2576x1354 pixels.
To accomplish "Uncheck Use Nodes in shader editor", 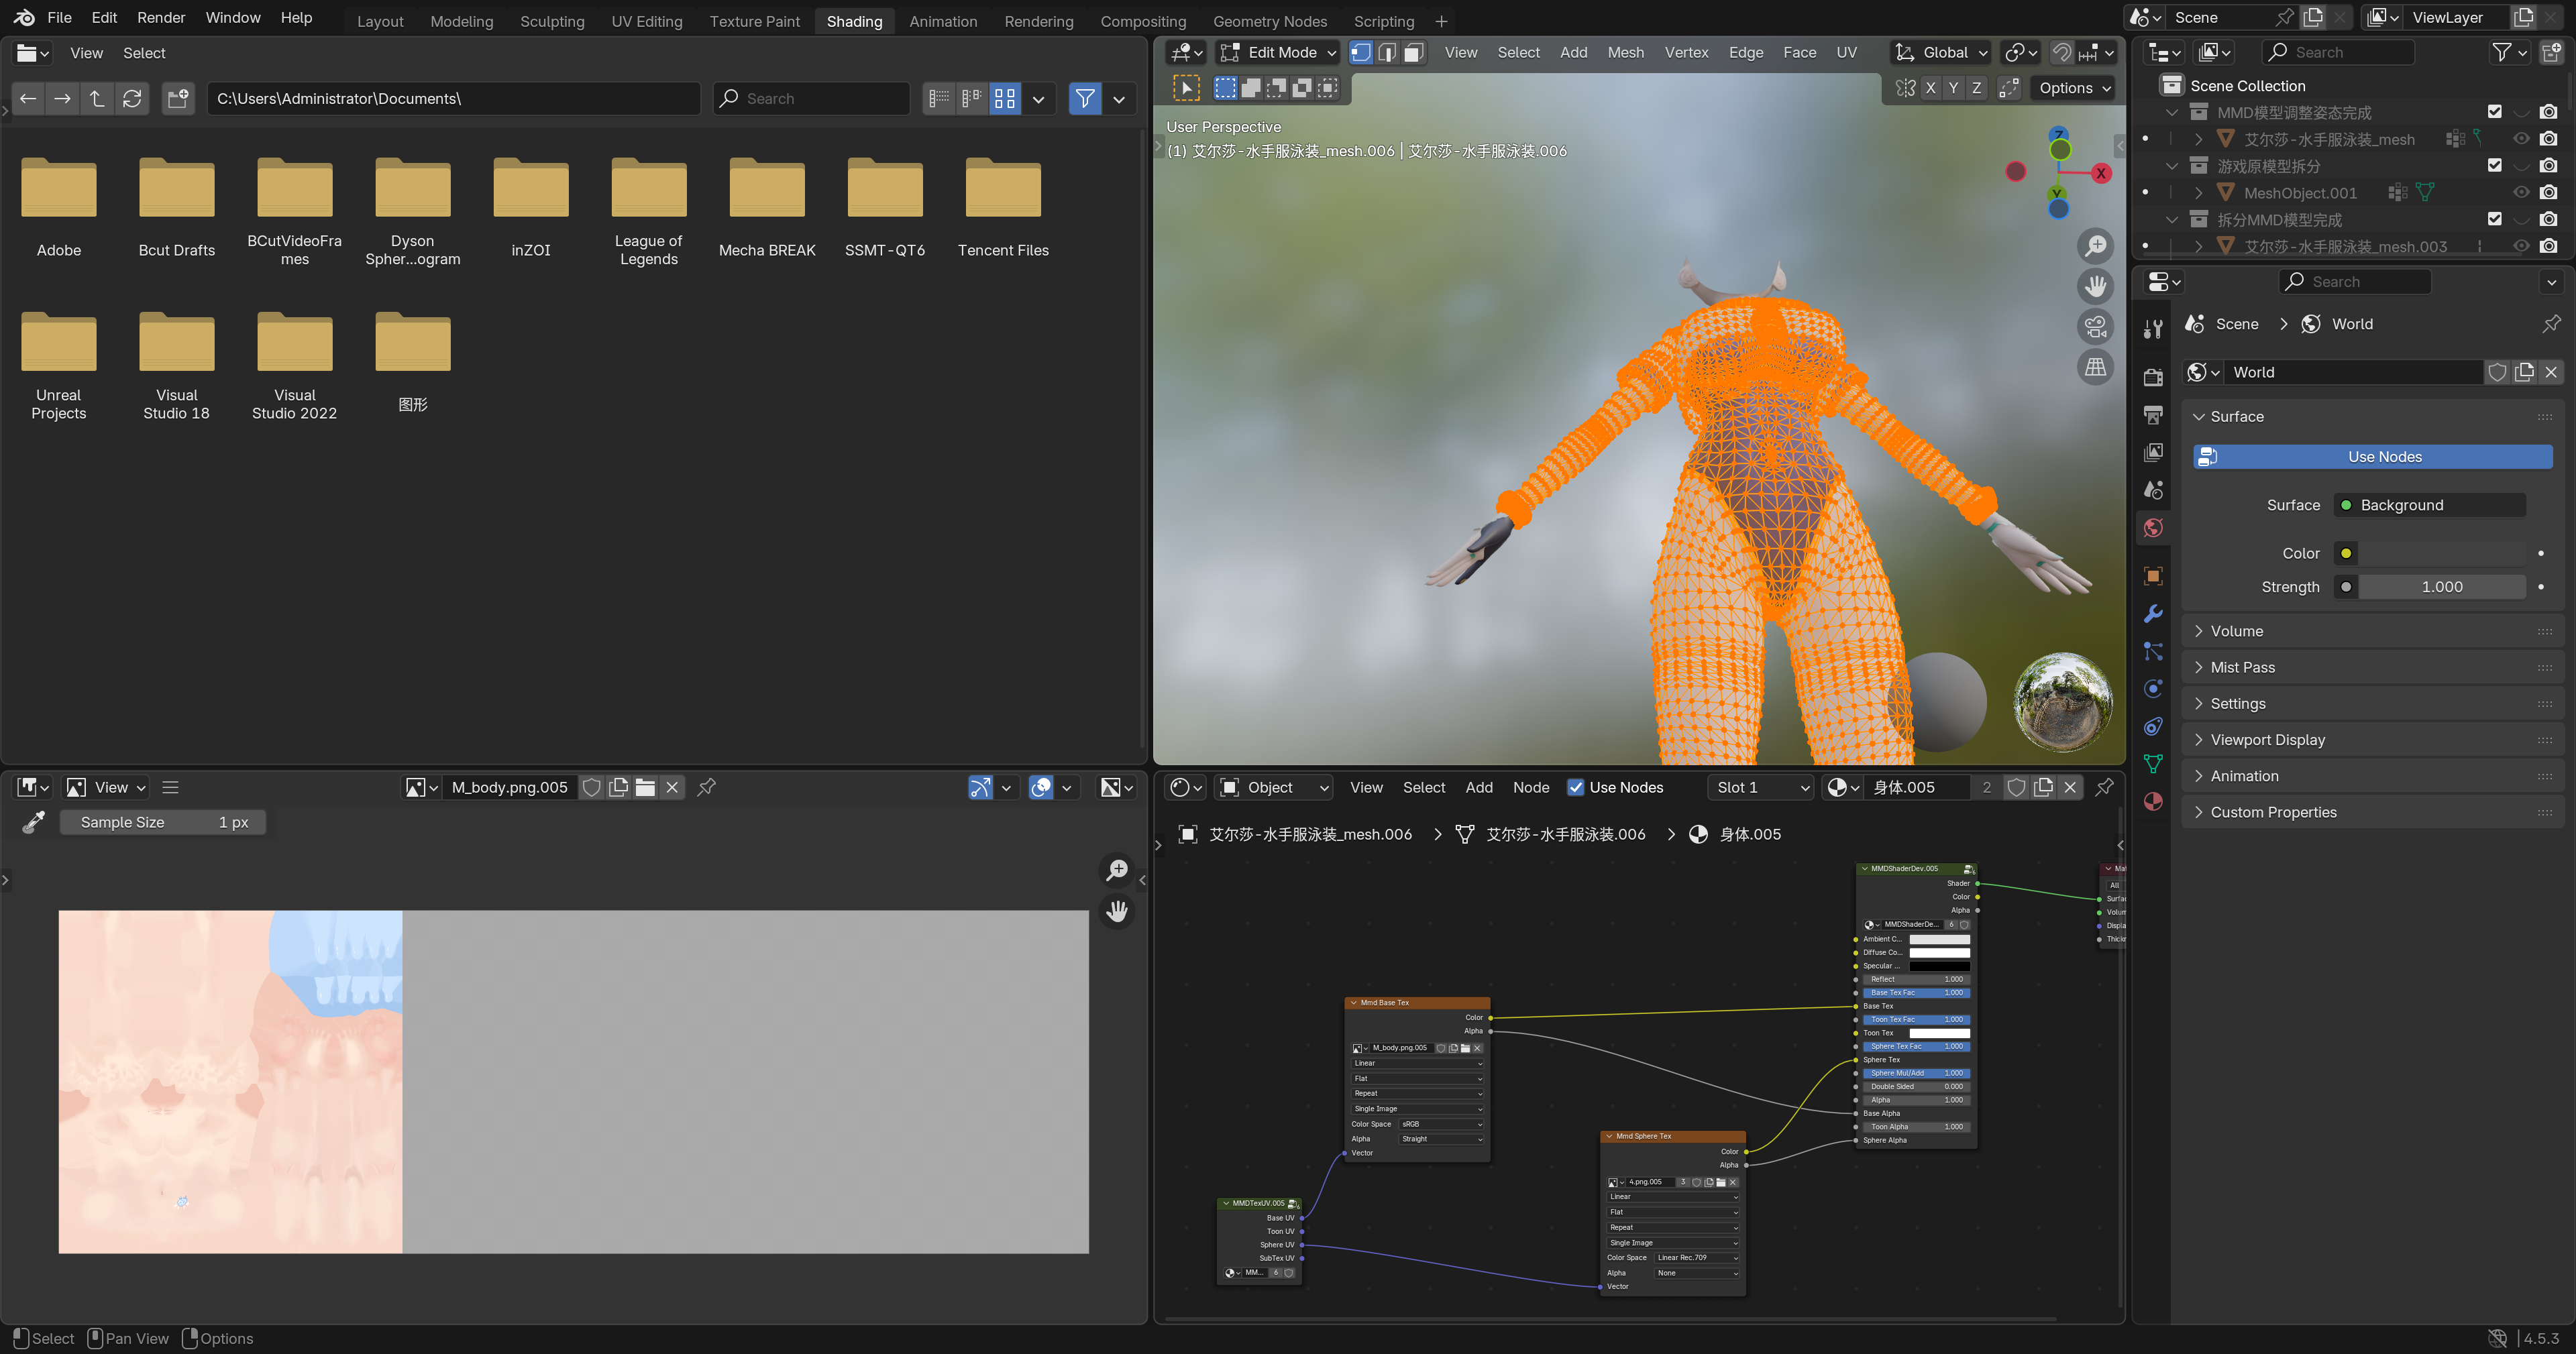I will pos(1575,787).
